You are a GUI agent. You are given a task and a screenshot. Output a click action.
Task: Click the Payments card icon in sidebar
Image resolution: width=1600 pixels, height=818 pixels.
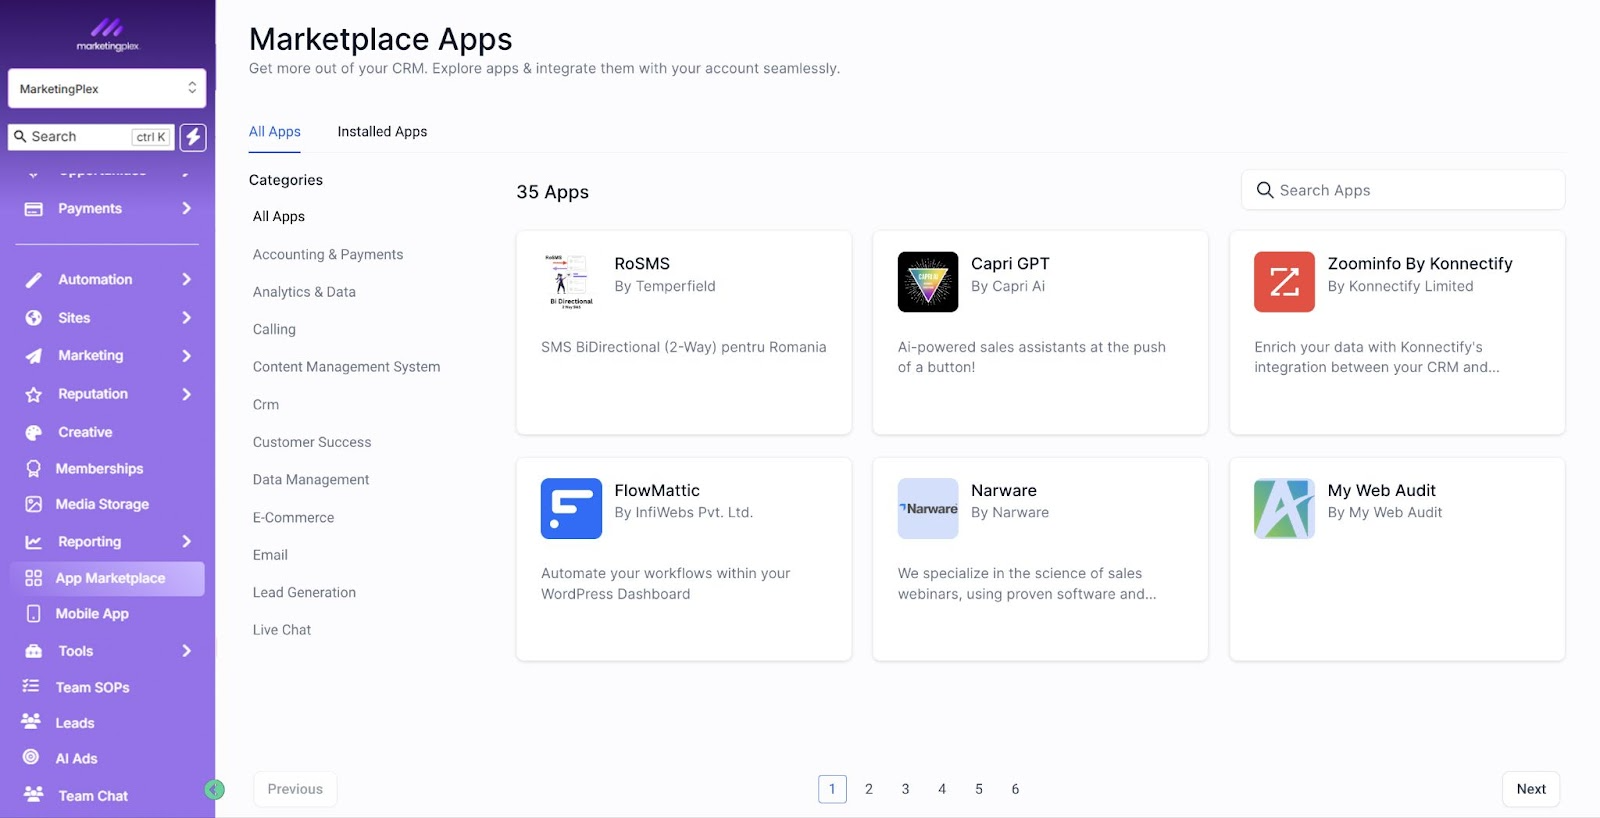34,209
